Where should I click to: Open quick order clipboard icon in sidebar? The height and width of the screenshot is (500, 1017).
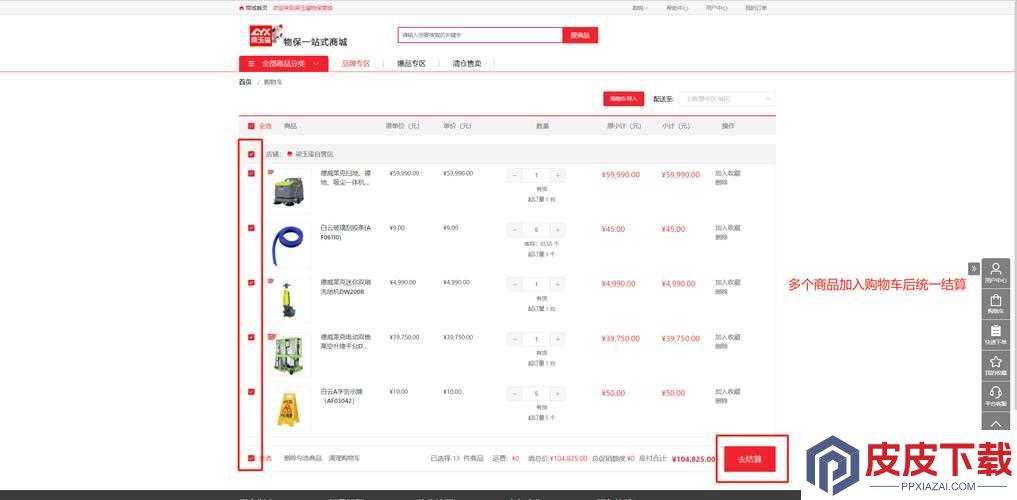click(996, 335)
